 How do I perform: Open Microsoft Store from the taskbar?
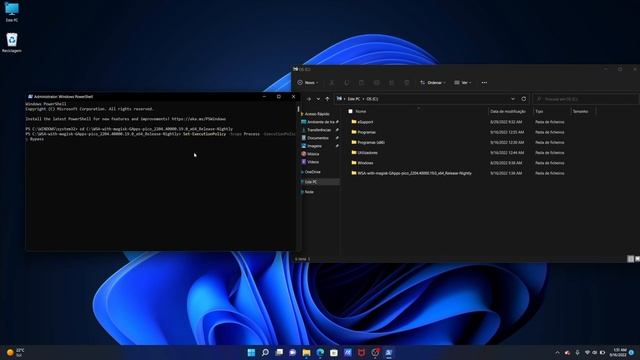[x=334, y=352]
